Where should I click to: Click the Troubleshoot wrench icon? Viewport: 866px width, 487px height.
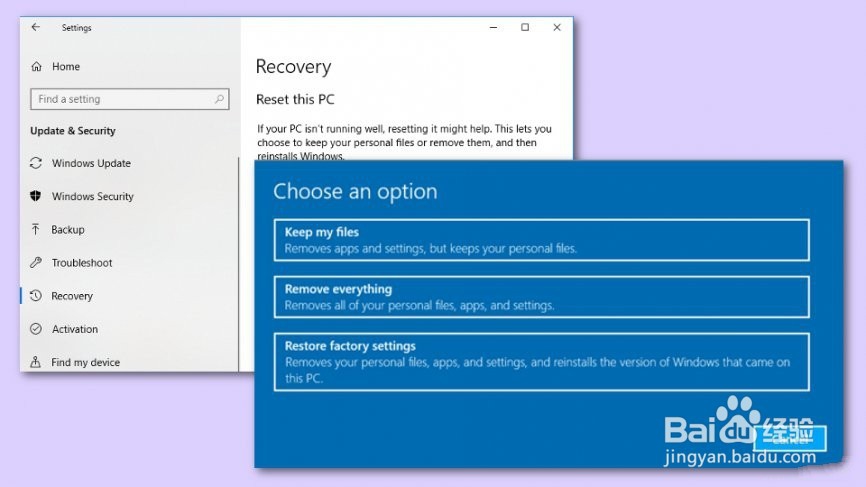pos(36,262)
